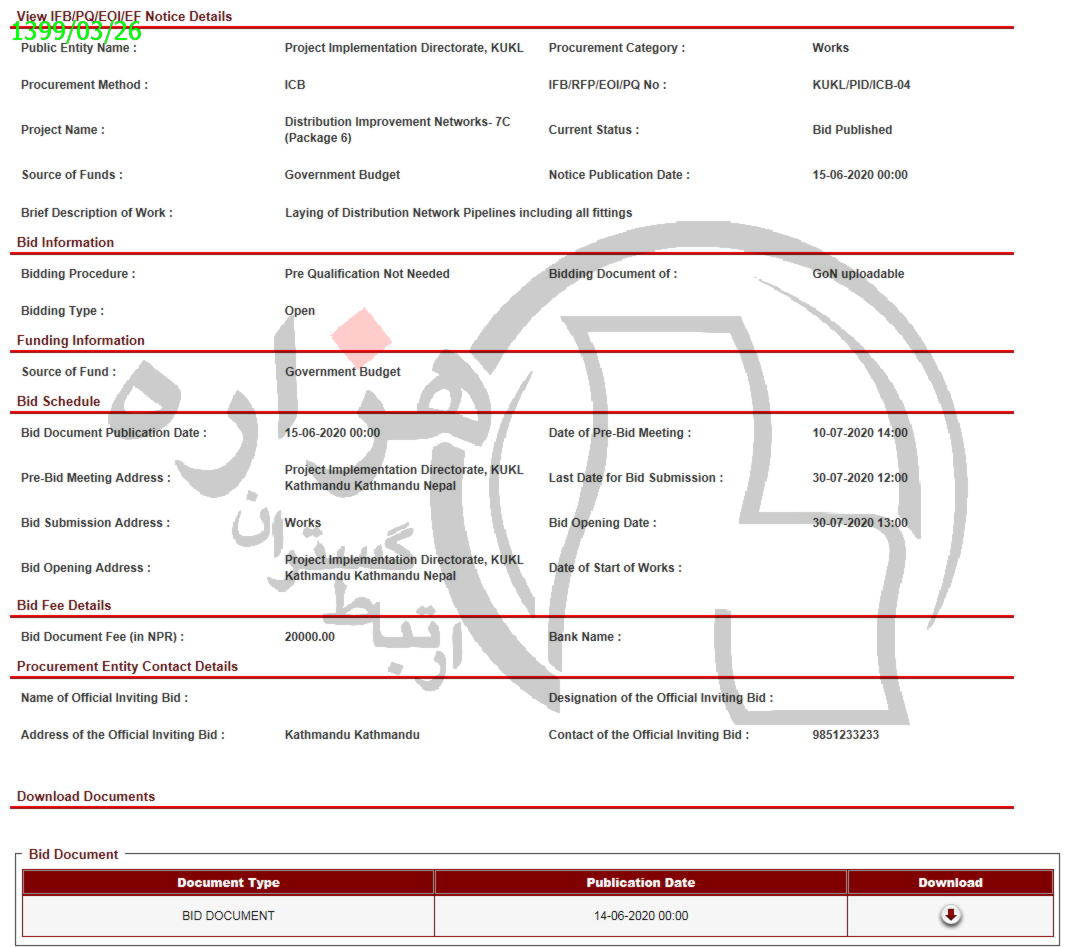Select the BID DOCUMENT row cell

click(228, 915)
